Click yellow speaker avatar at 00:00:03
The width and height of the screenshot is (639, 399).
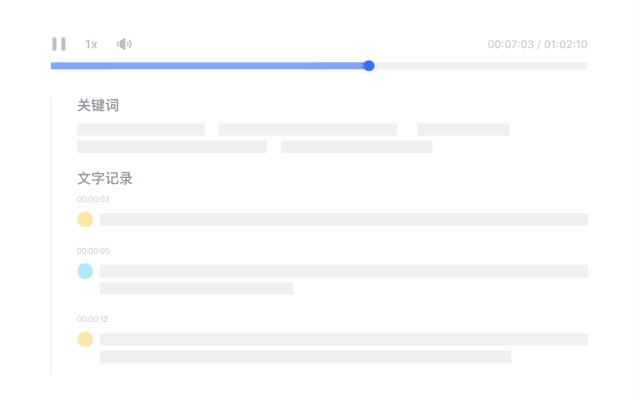85,219
